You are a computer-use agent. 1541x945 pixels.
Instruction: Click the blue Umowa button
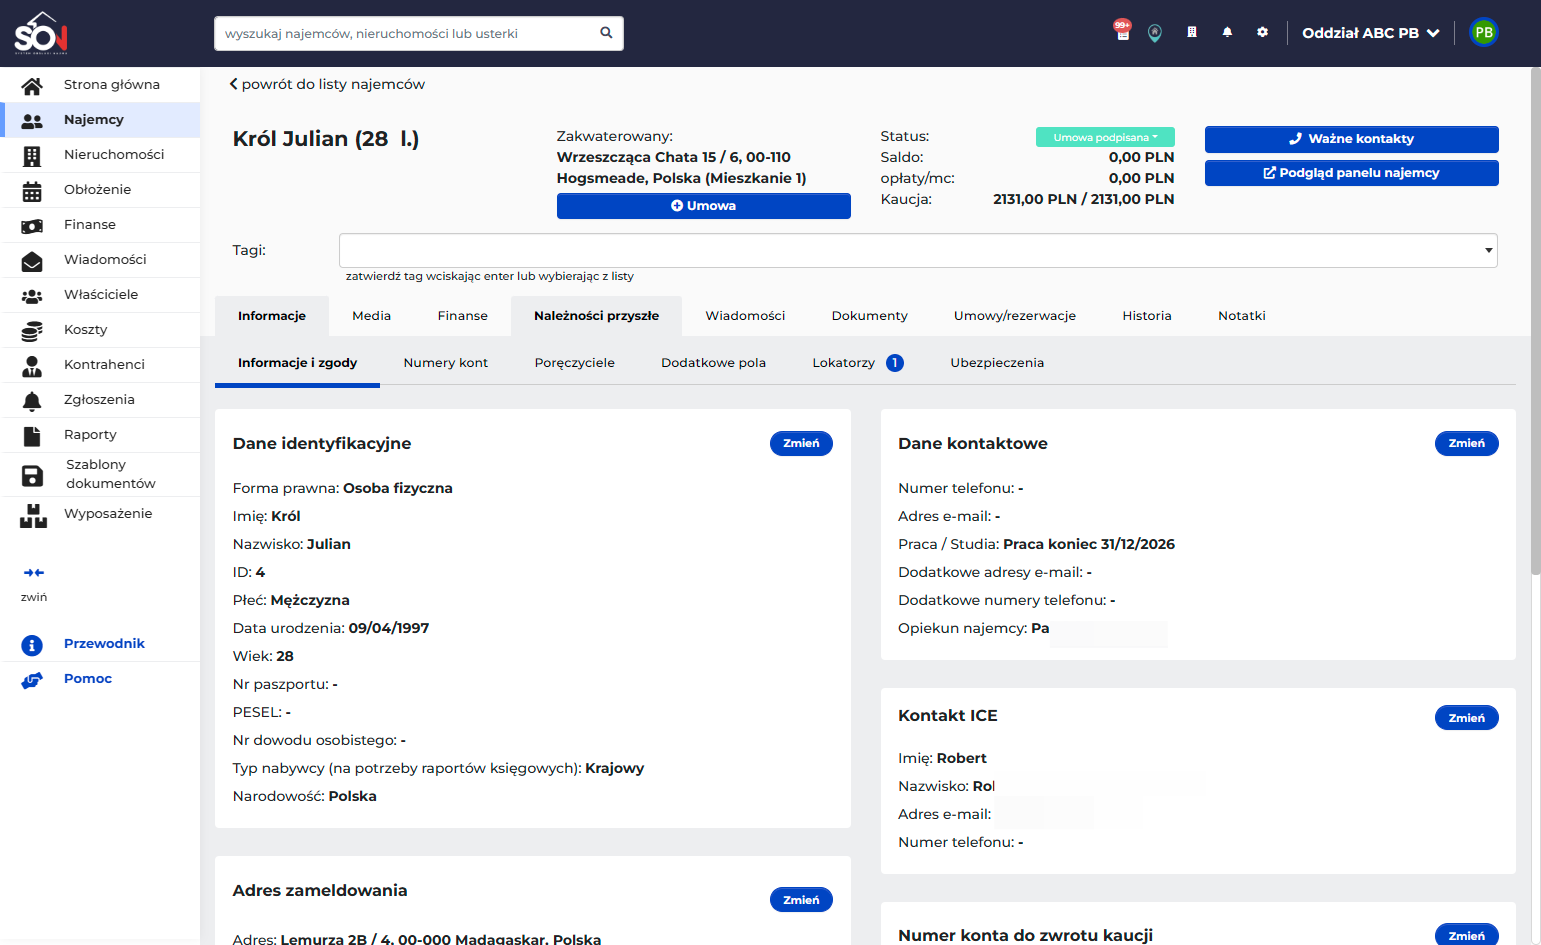(x=704, y=206)
